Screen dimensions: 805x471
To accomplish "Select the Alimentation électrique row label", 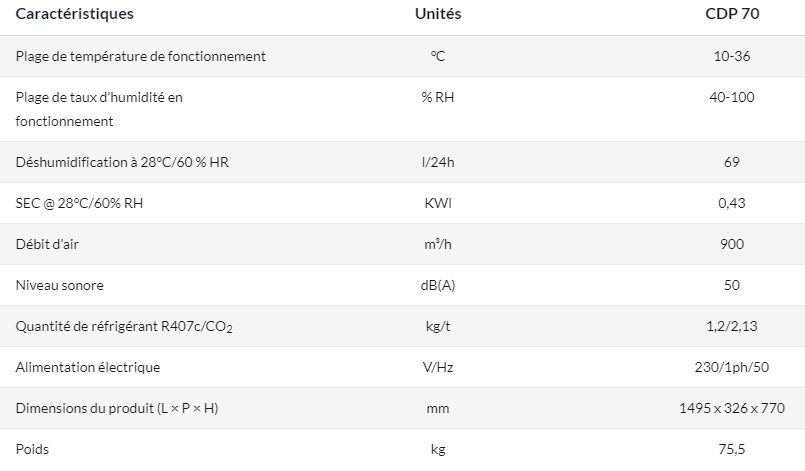I will click(x=88, y=367).
